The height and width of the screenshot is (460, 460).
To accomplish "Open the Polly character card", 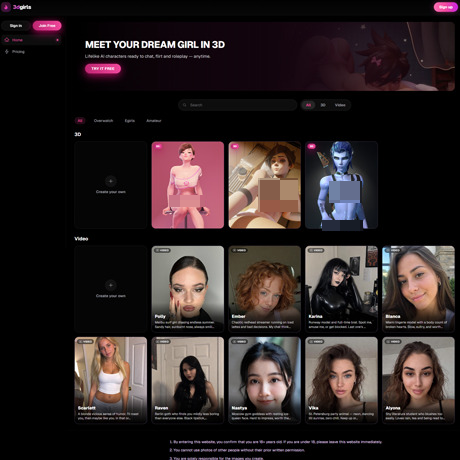I will point(188,289).
